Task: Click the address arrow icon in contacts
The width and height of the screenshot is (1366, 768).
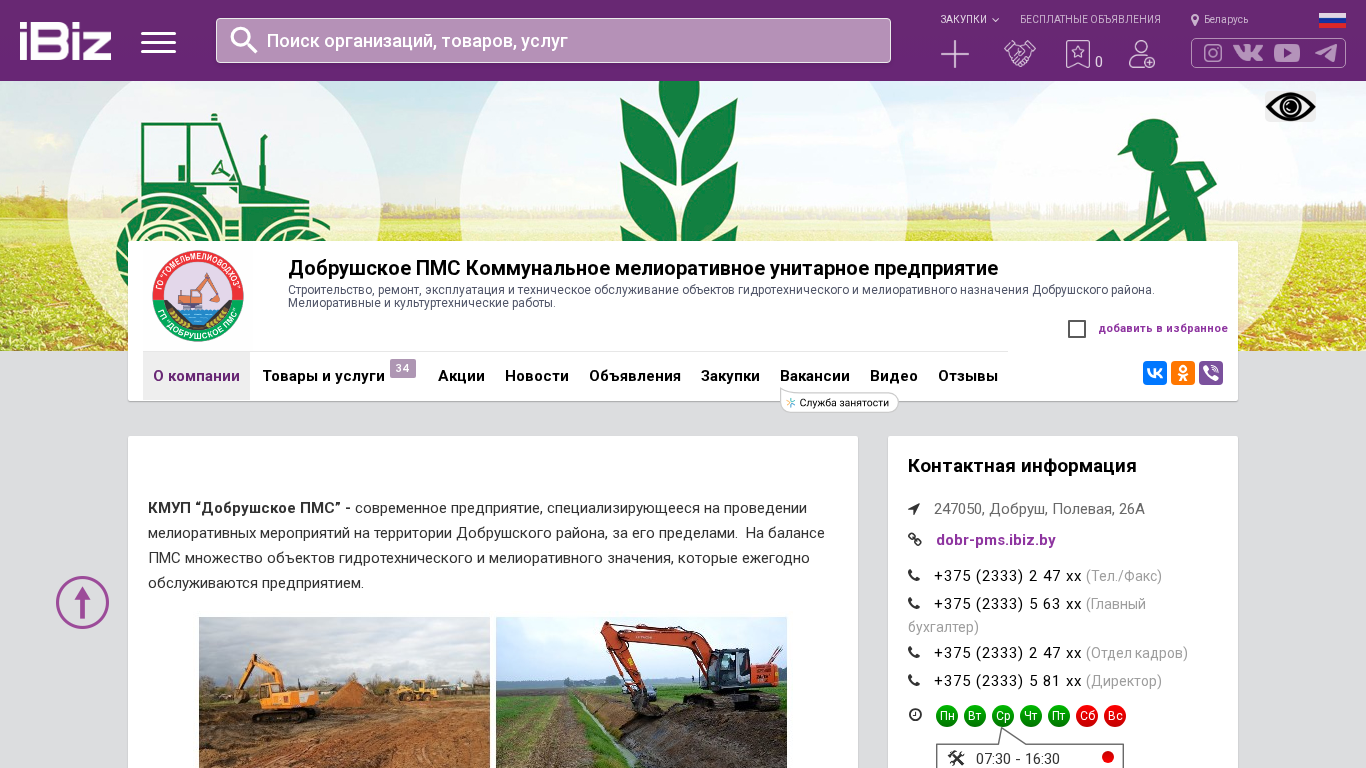Action: click(914, 509)
